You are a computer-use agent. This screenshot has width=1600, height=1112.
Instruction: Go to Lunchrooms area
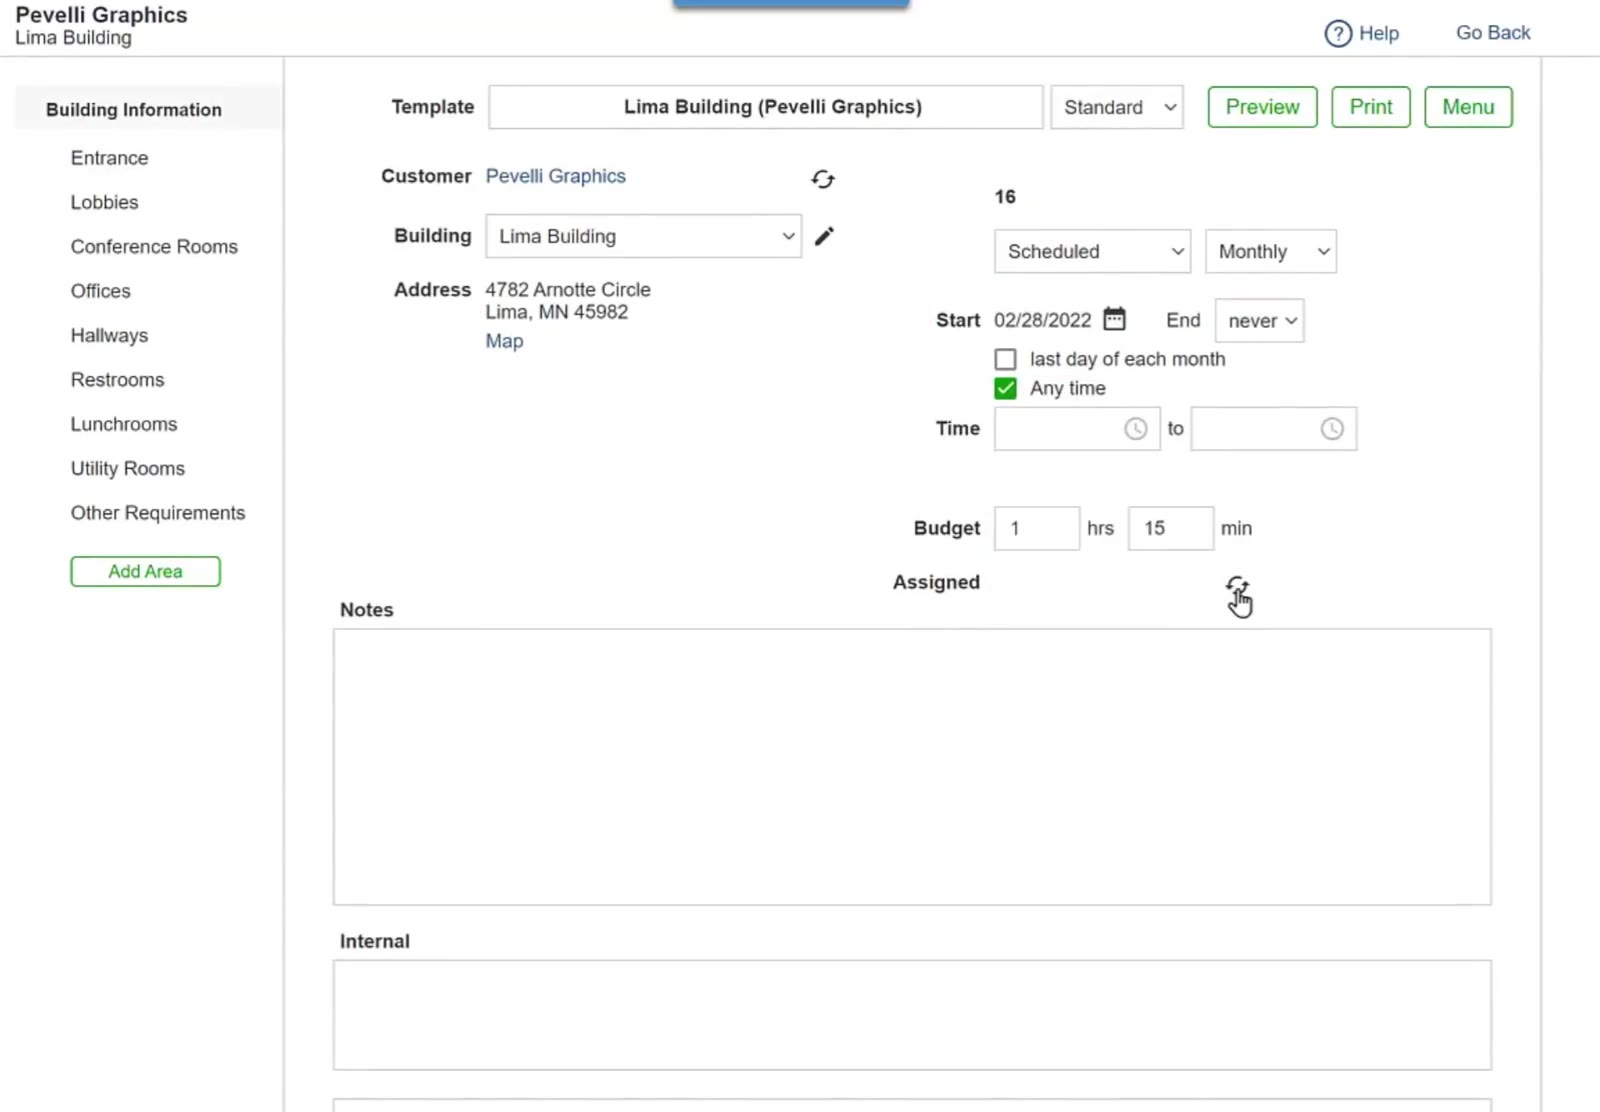[x=123, y=424]
